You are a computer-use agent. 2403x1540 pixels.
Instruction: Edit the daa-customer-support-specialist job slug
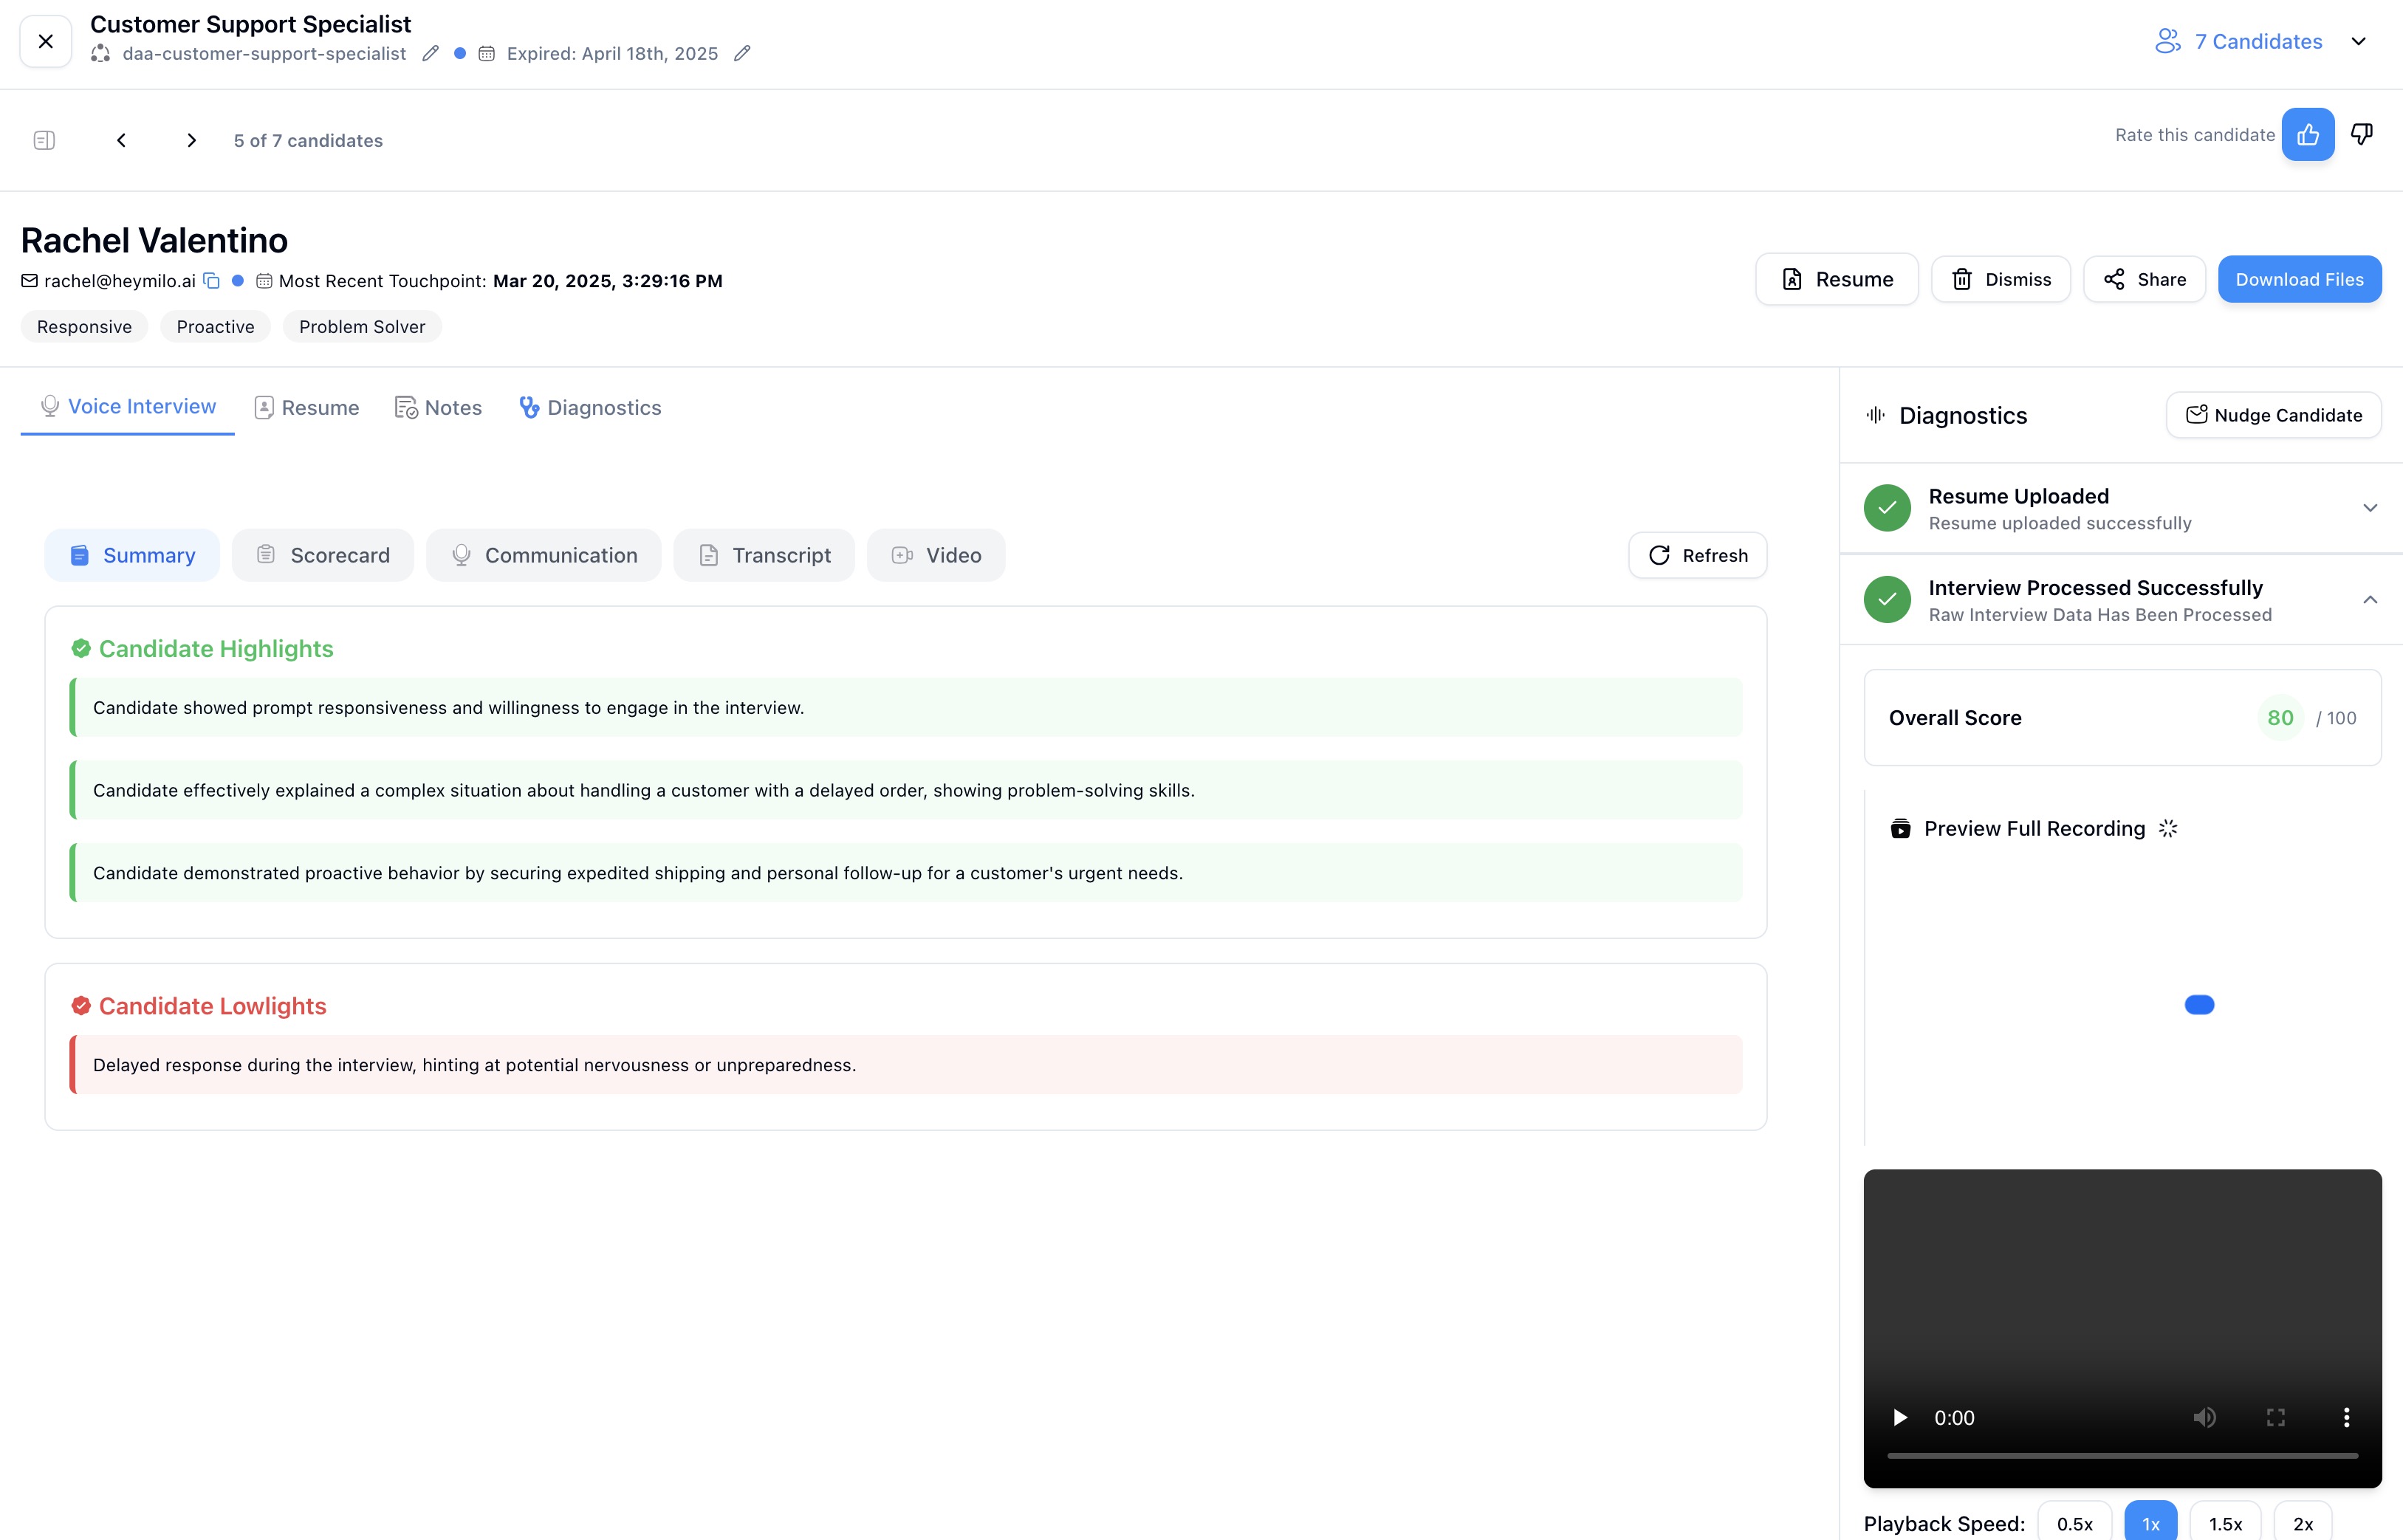[x=431, y=54]
